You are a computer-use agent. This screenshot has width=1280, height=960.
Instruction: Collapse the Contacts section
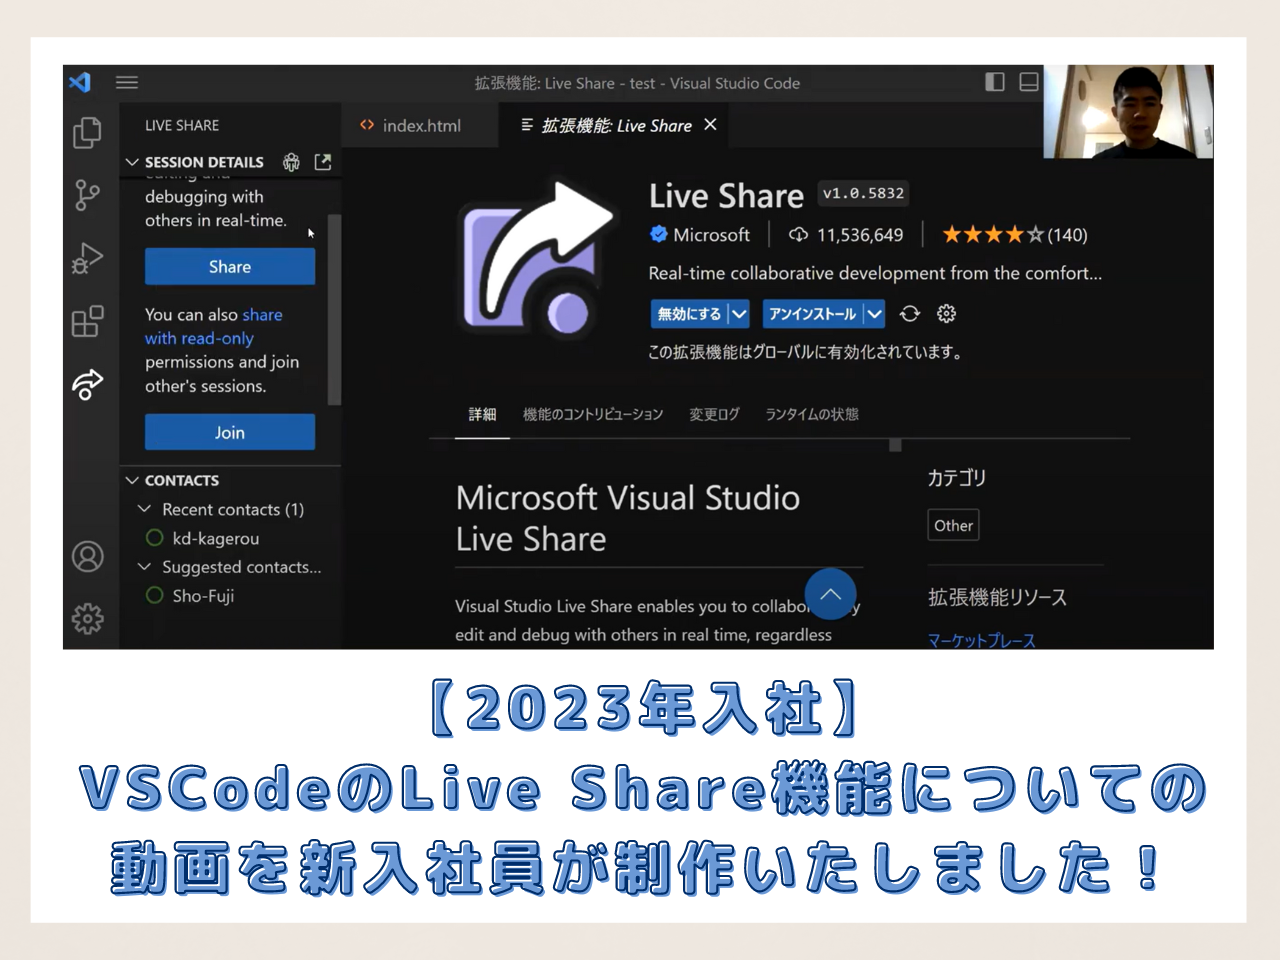[x=132, y=480]
